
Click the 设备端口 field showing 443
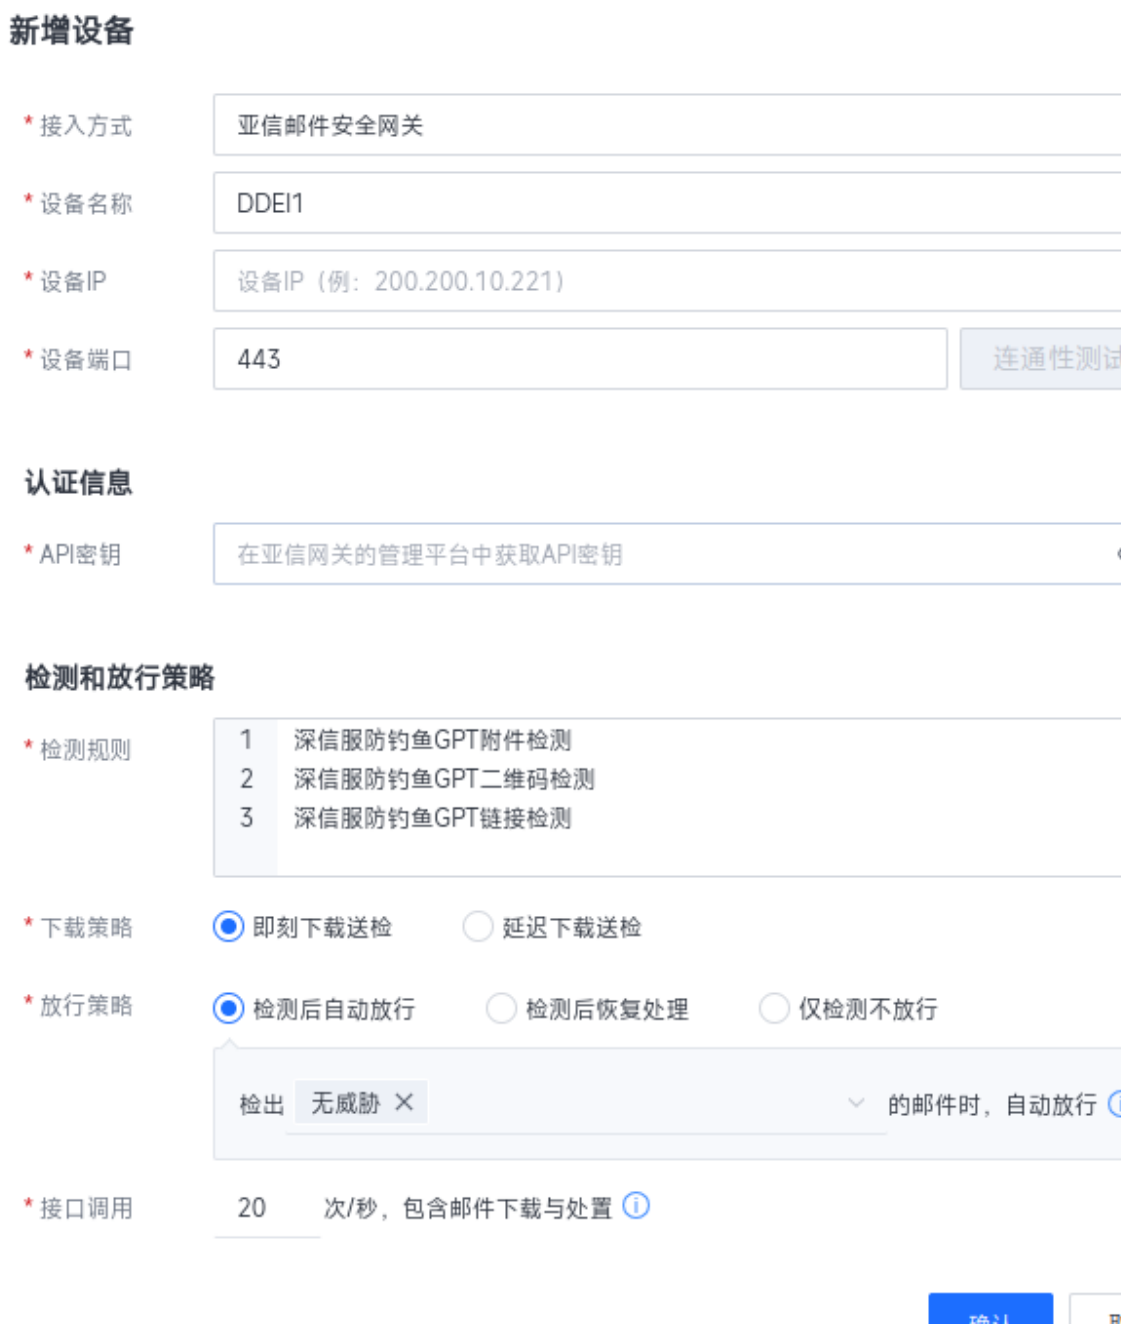pos(580,359)
